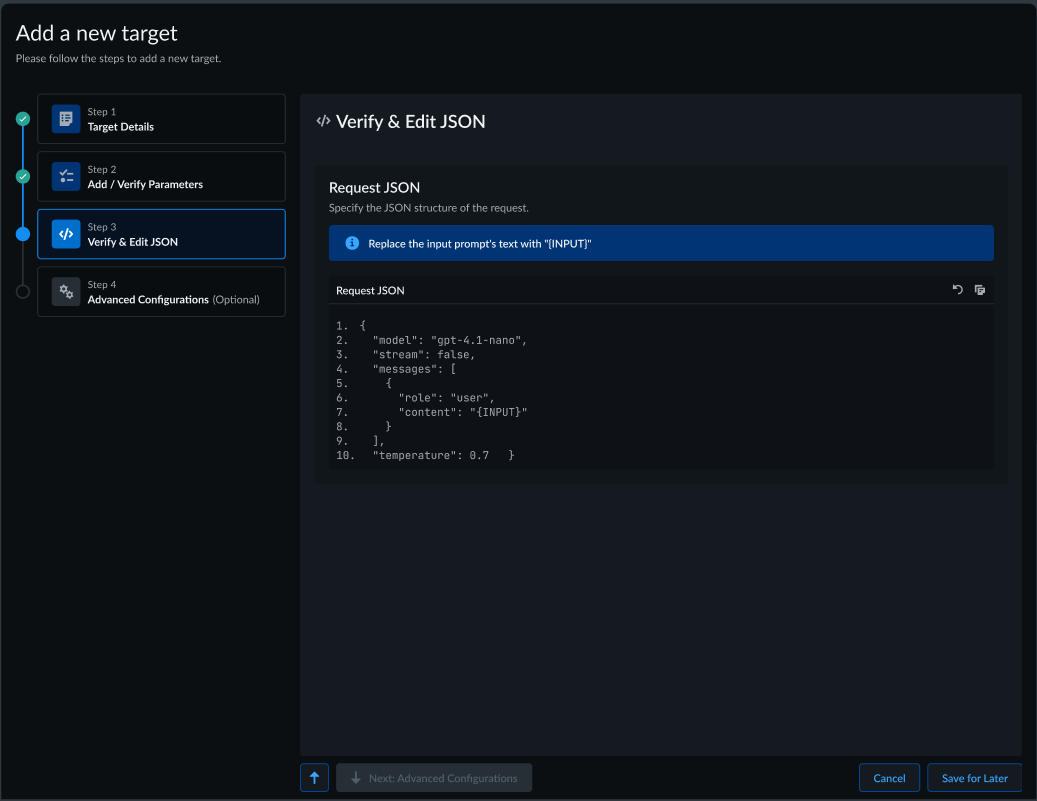This screenshot has height=801, width=1037.
Task: Click the Step 4 empty circle indicator
Action: 23,292
